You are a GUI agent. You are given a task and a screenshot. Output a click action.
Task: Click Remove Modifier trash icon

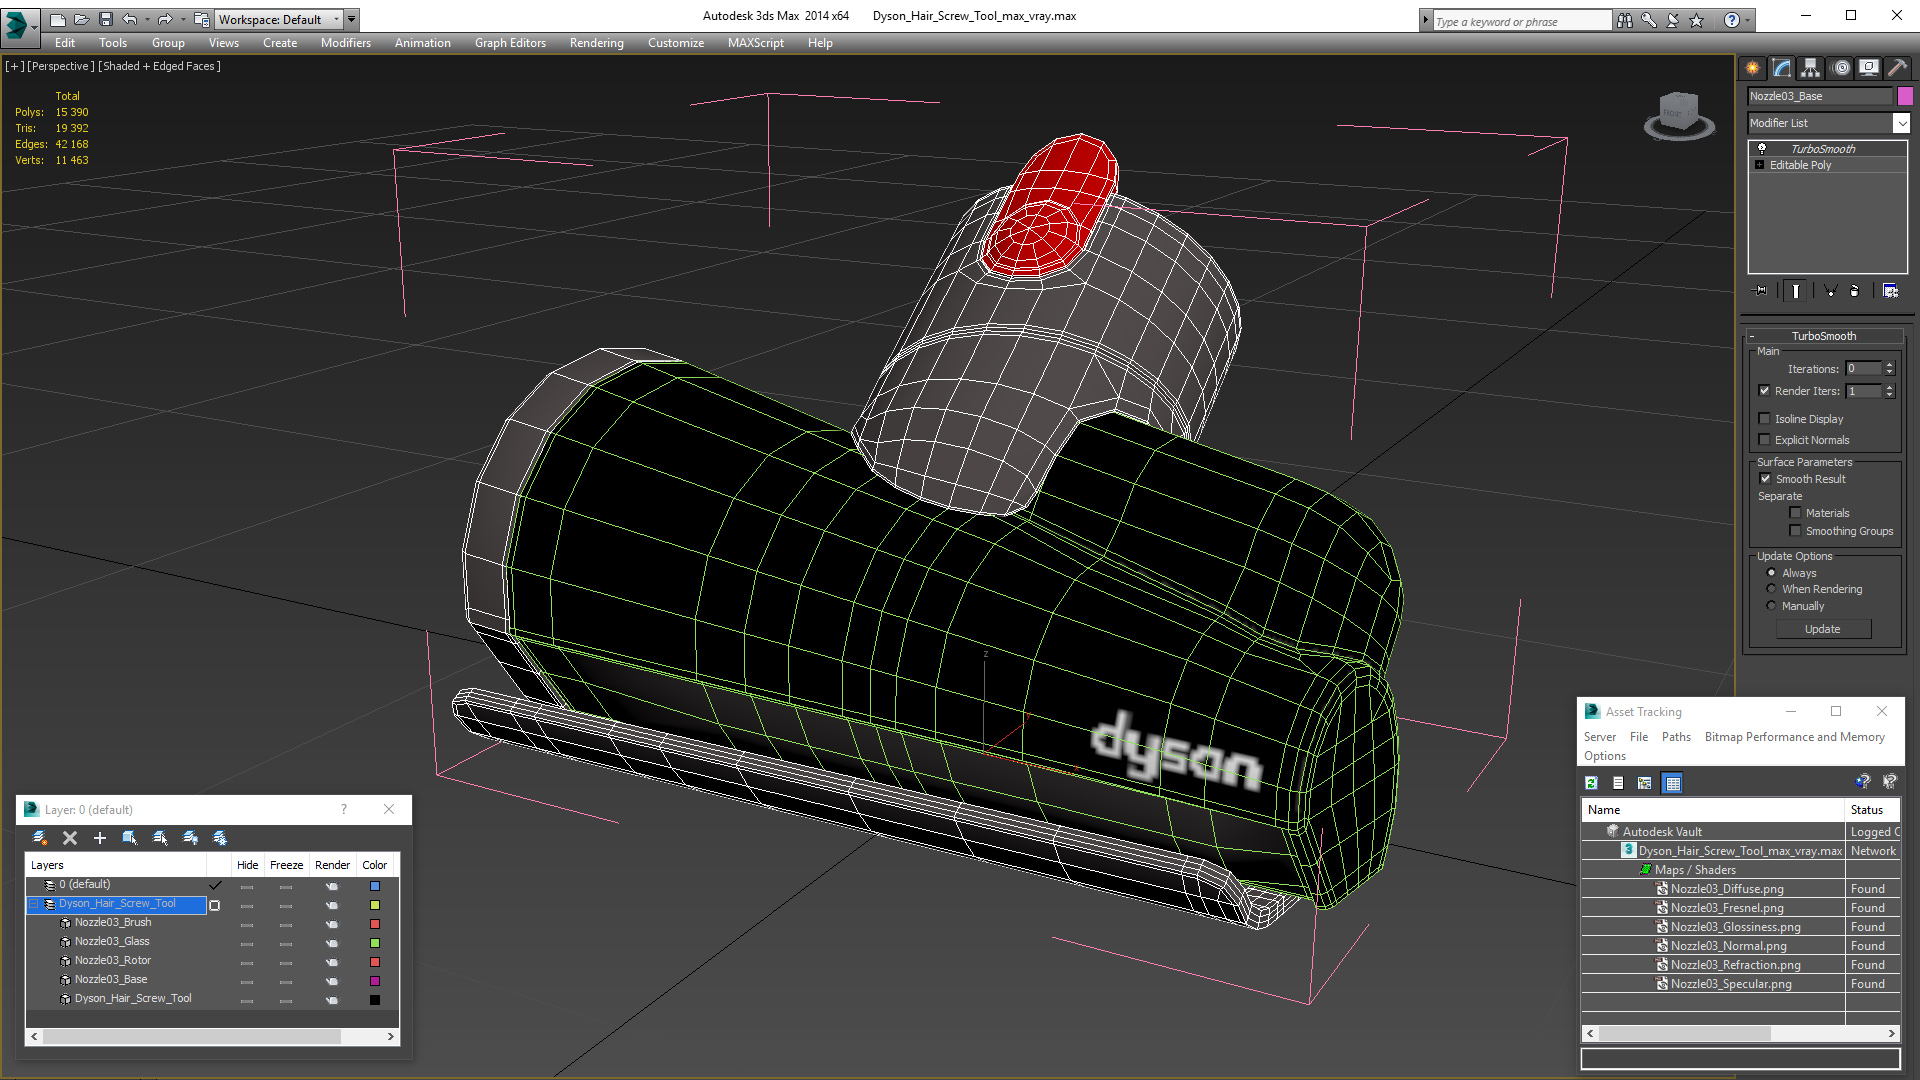click(1855, 291)
